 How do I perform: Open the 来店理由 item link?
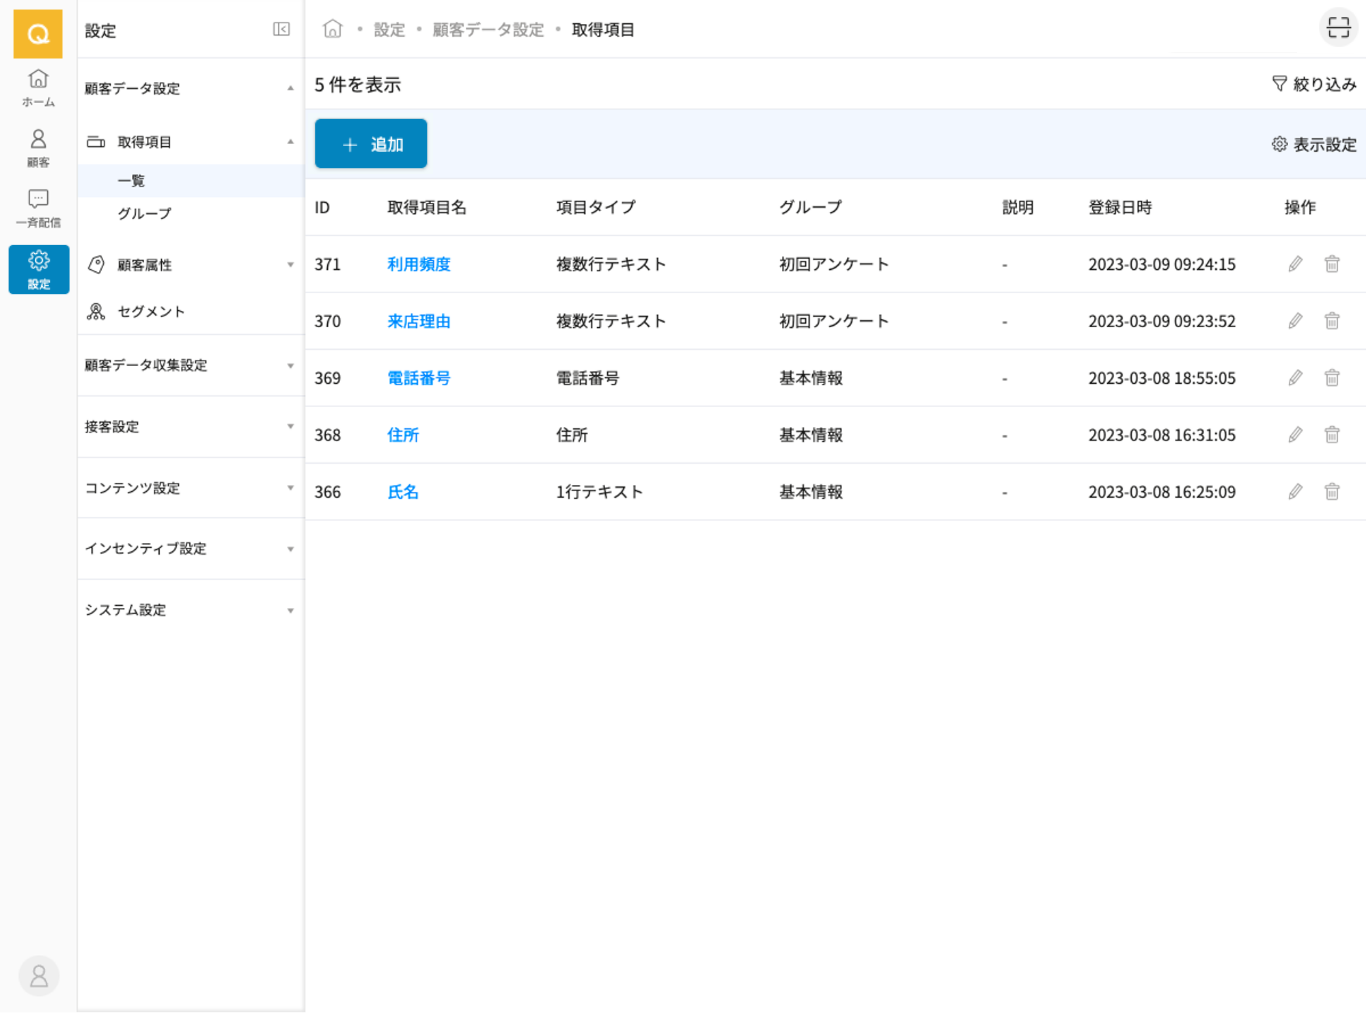(x=419, y=321)
